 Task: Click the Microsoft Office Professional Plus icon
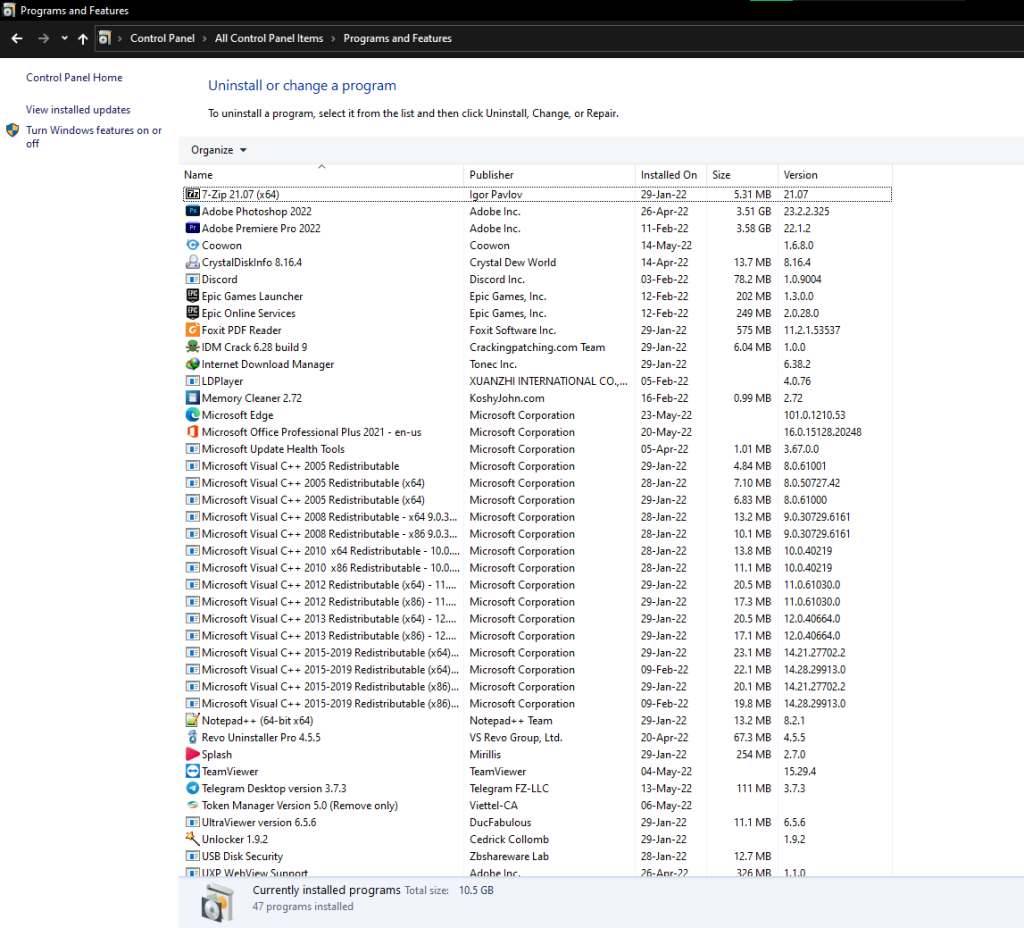192,432
